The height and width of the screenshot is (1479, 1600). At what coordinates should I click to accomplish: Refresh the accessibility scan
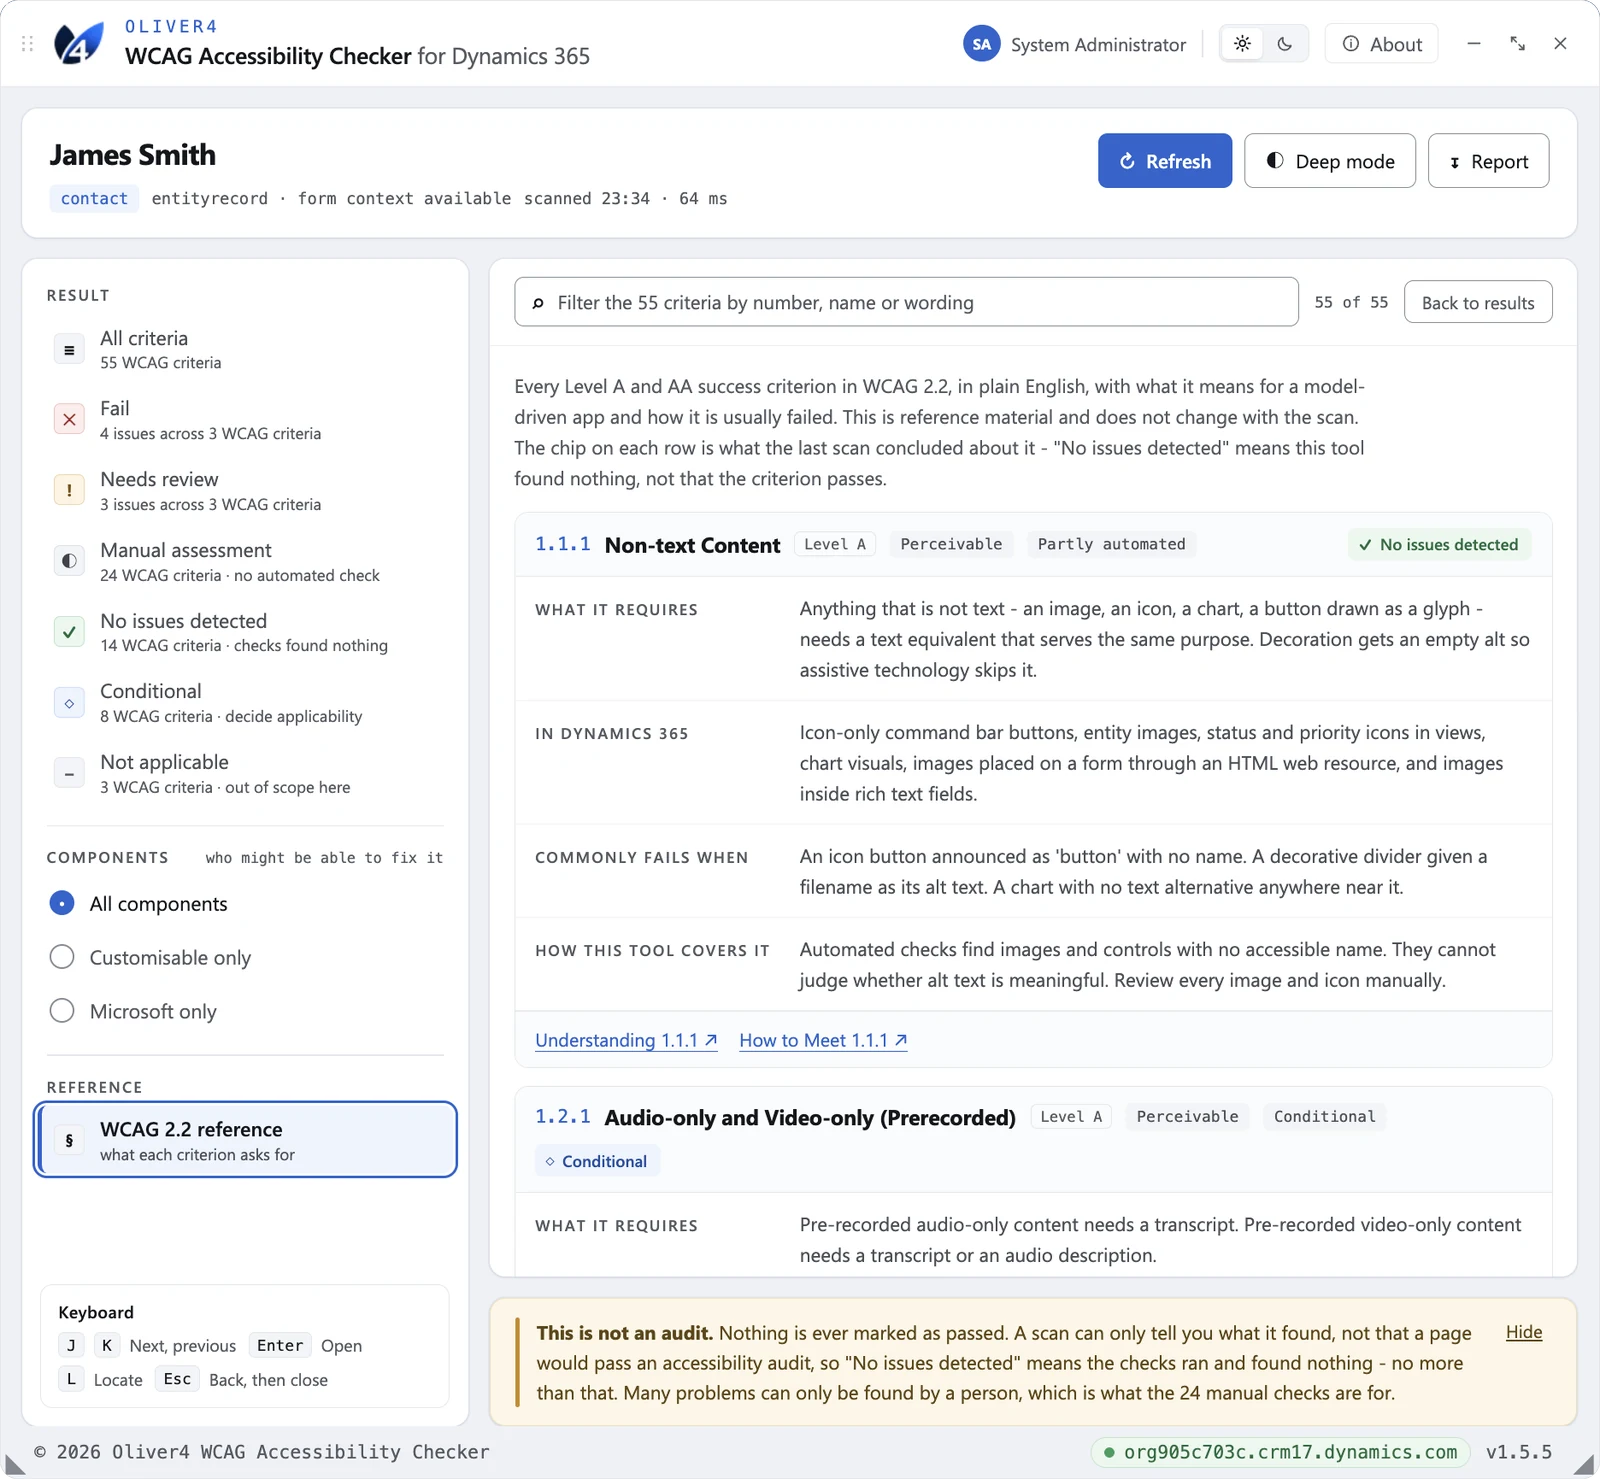[x=1165, y=161]
